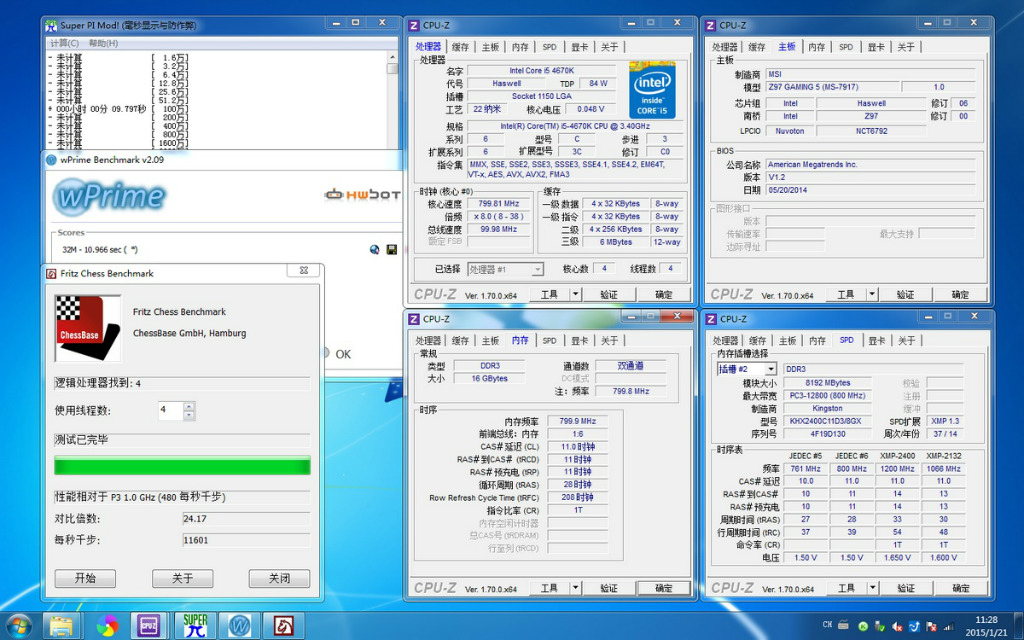Click the 'Intel Core i5 4670K' name field
This screenshot has width=1024, height=640.
(541, 71)
